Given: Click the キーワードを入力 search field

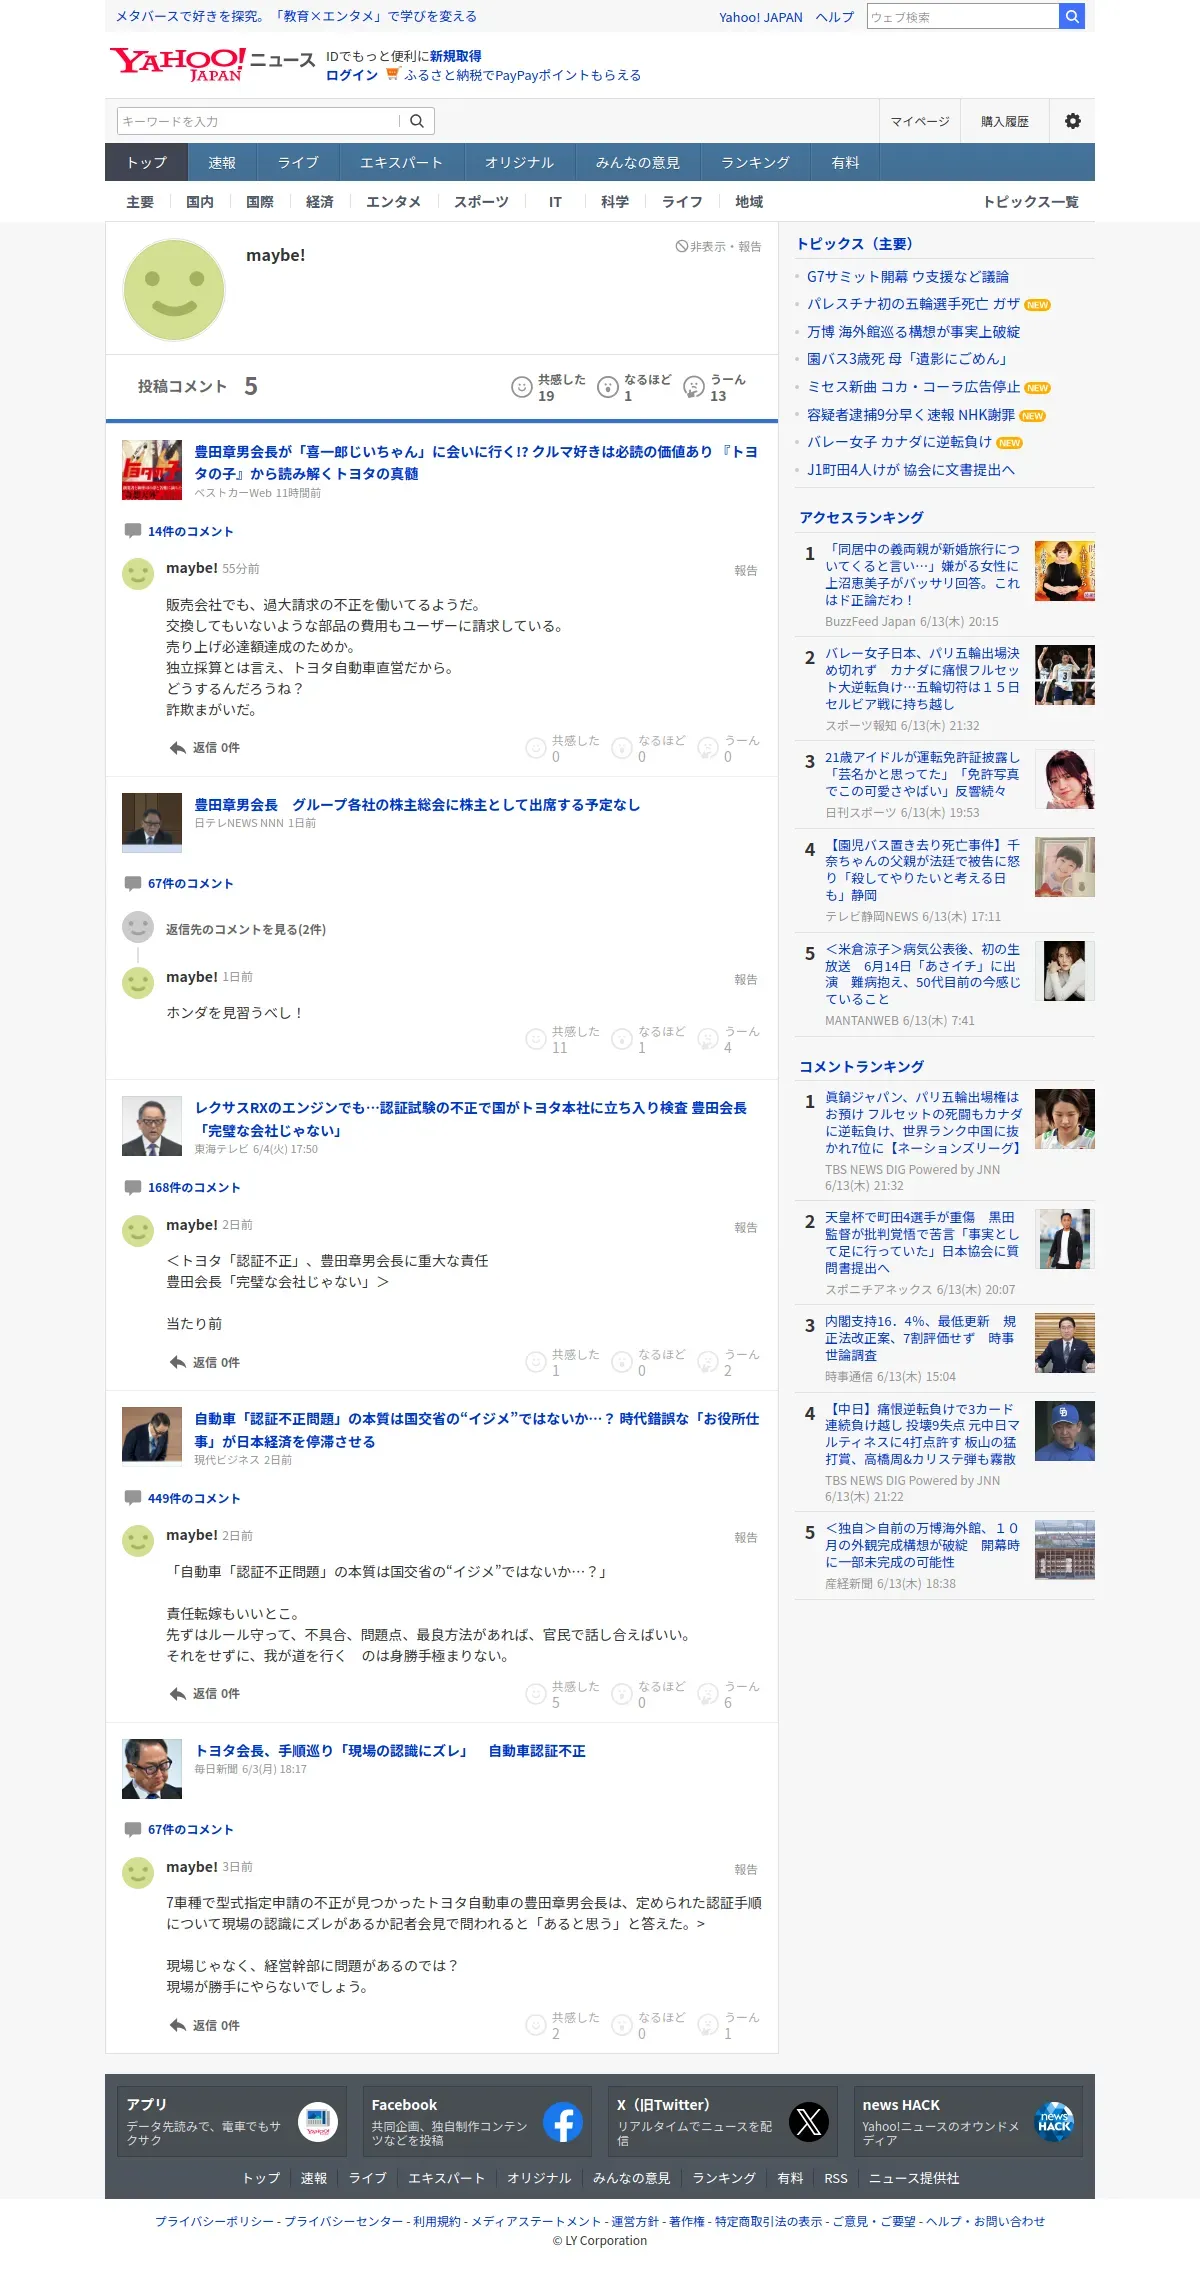Looking at the screenshot, I should tap(258, 121).
